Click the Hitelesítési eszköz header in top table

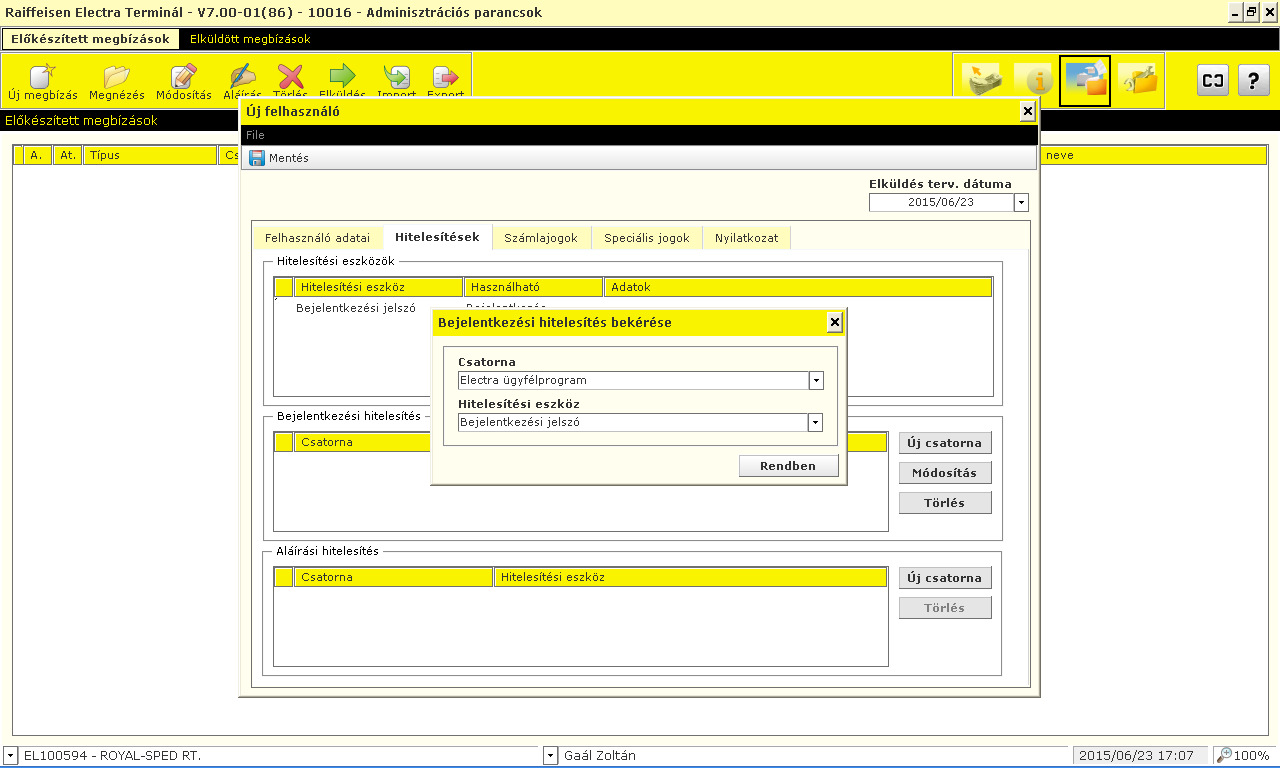pyautogui.click(x=378, y=287)
